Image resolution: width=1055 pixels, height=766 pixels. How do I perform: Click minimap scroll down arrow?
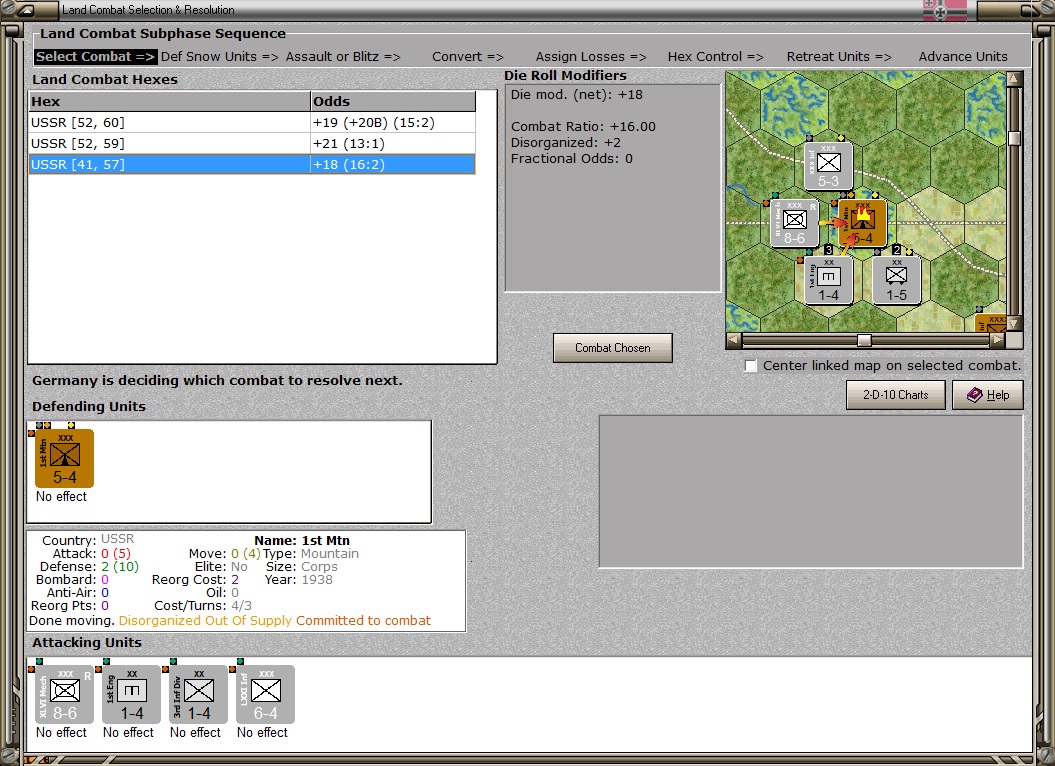[x=1014, y=324]
